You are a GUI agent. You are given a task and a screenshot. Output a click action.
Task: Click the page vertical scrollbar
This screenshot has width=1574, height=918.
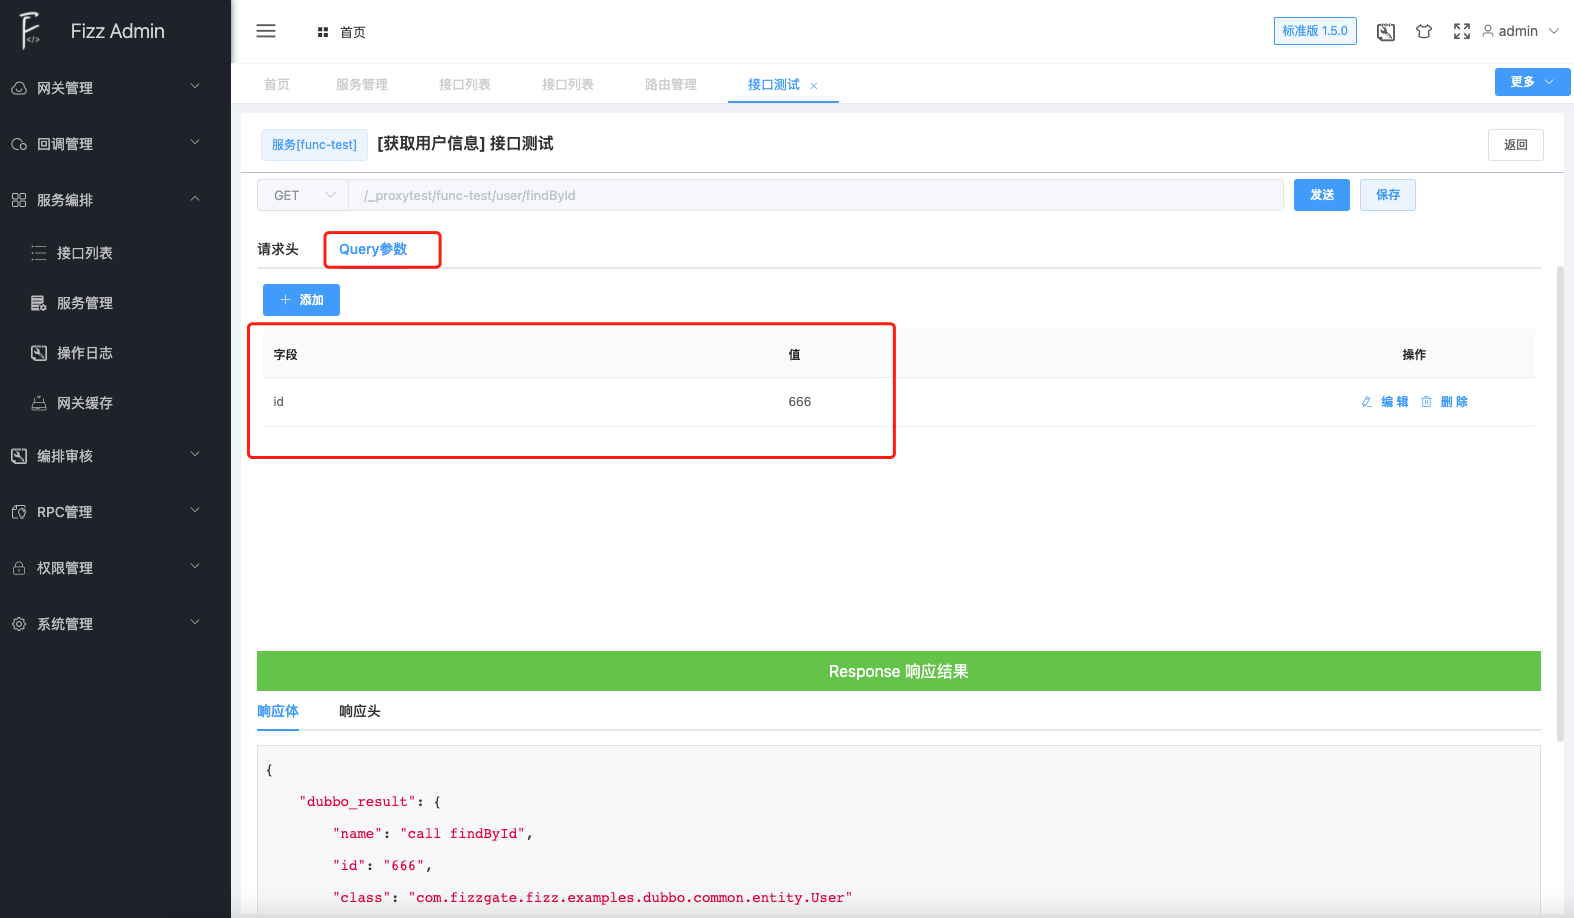[x=1561, y=503]
